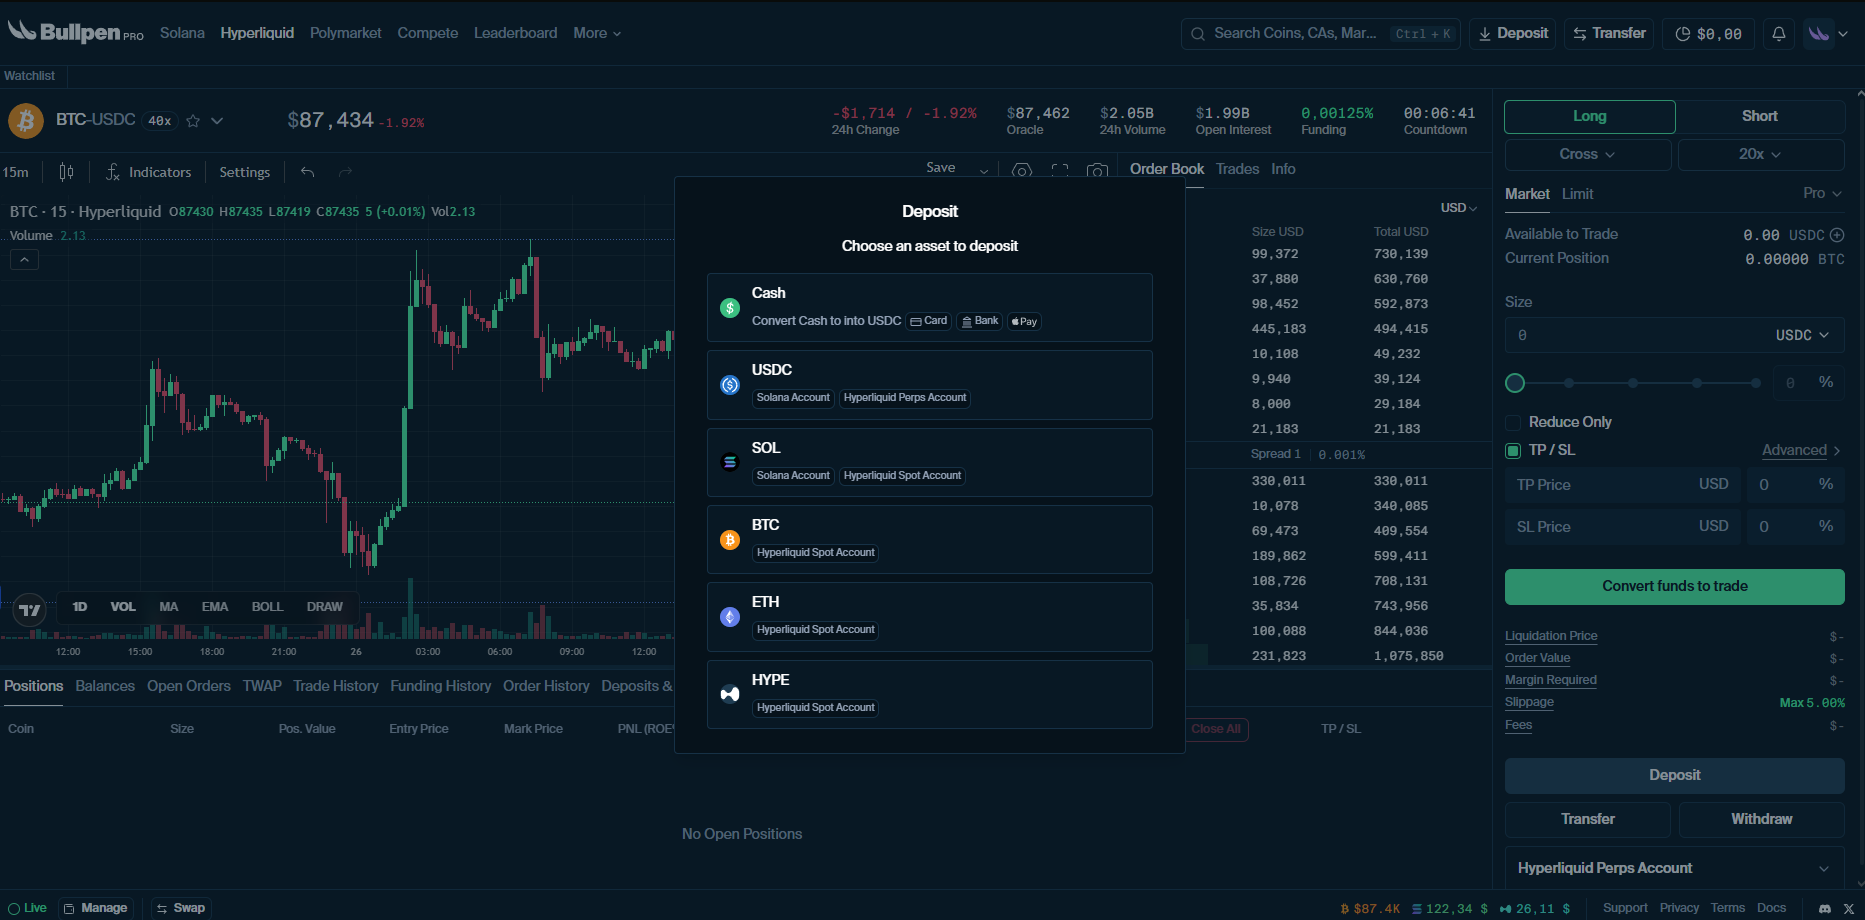
Task: Star BTC-USDC to add to watchlist
Action: click(x=193, y=121)
